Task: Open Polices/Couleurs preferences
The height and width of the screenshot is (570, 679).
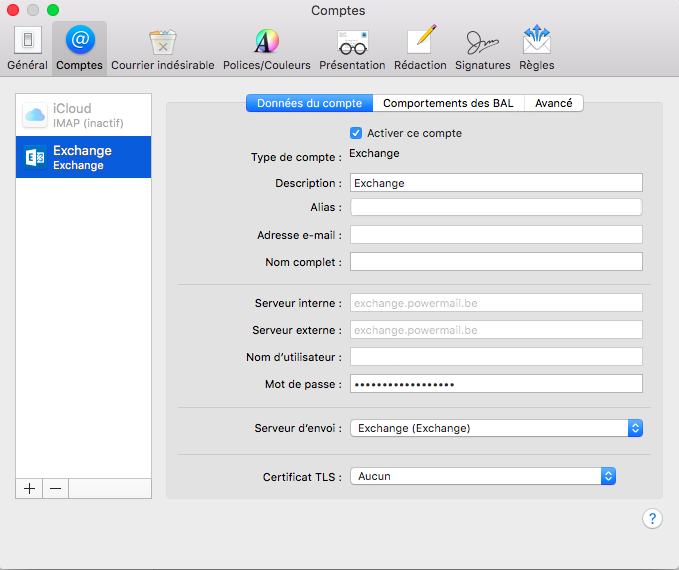Action: click(266, 48)
